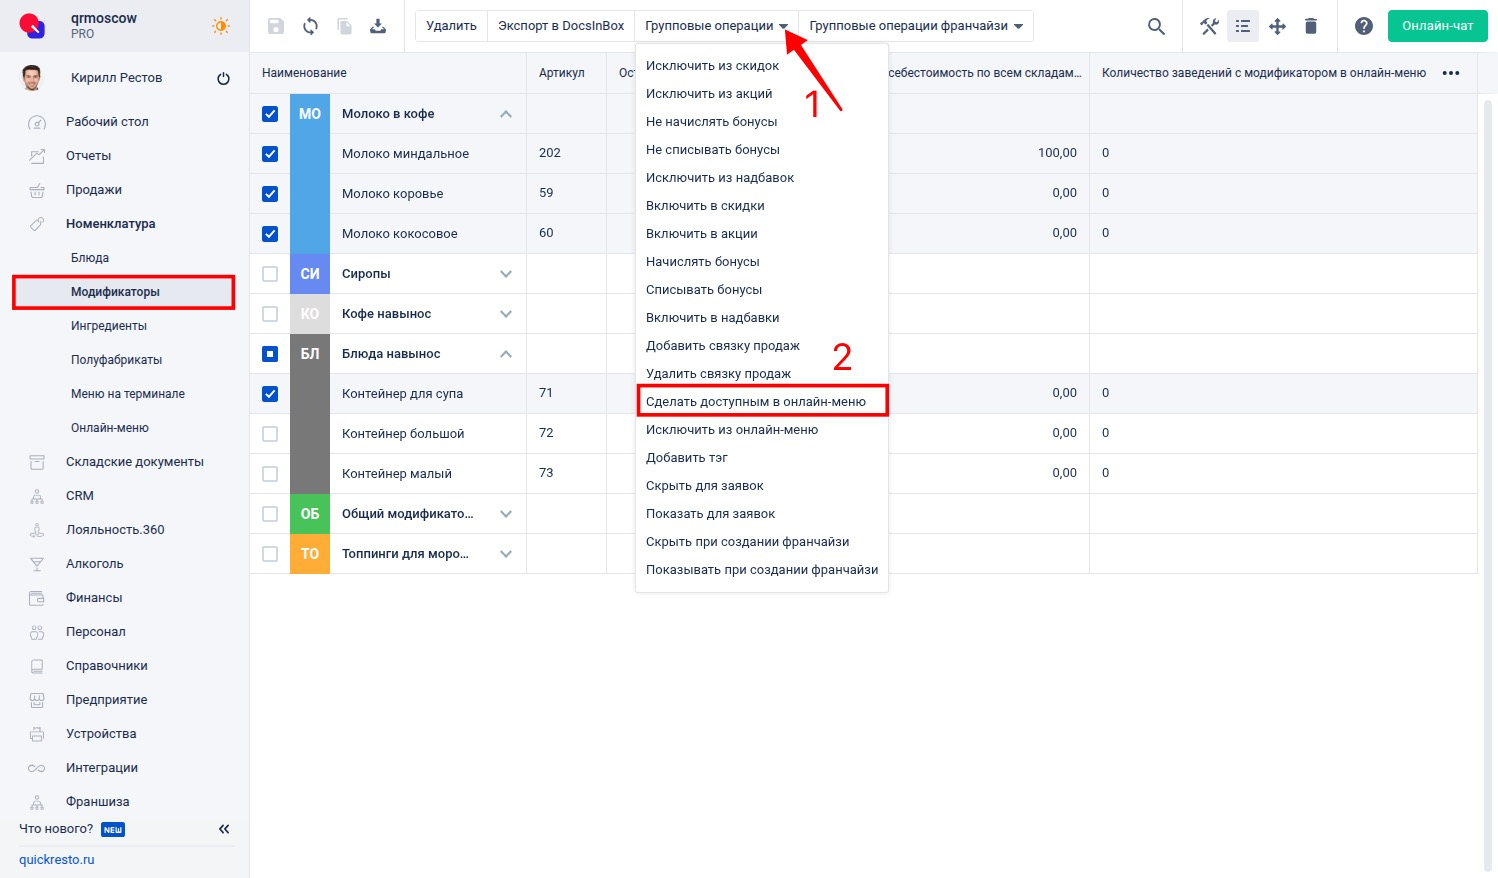Screen dimensions: 1498x878
Task: Click the refresh arrows icon
Action: click(x=310, y=27)
